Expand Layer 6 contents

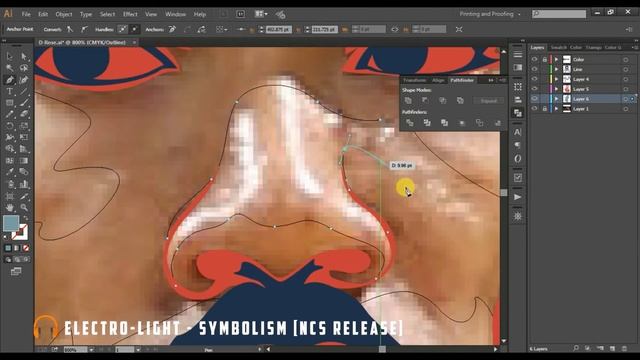click(556, 98)
